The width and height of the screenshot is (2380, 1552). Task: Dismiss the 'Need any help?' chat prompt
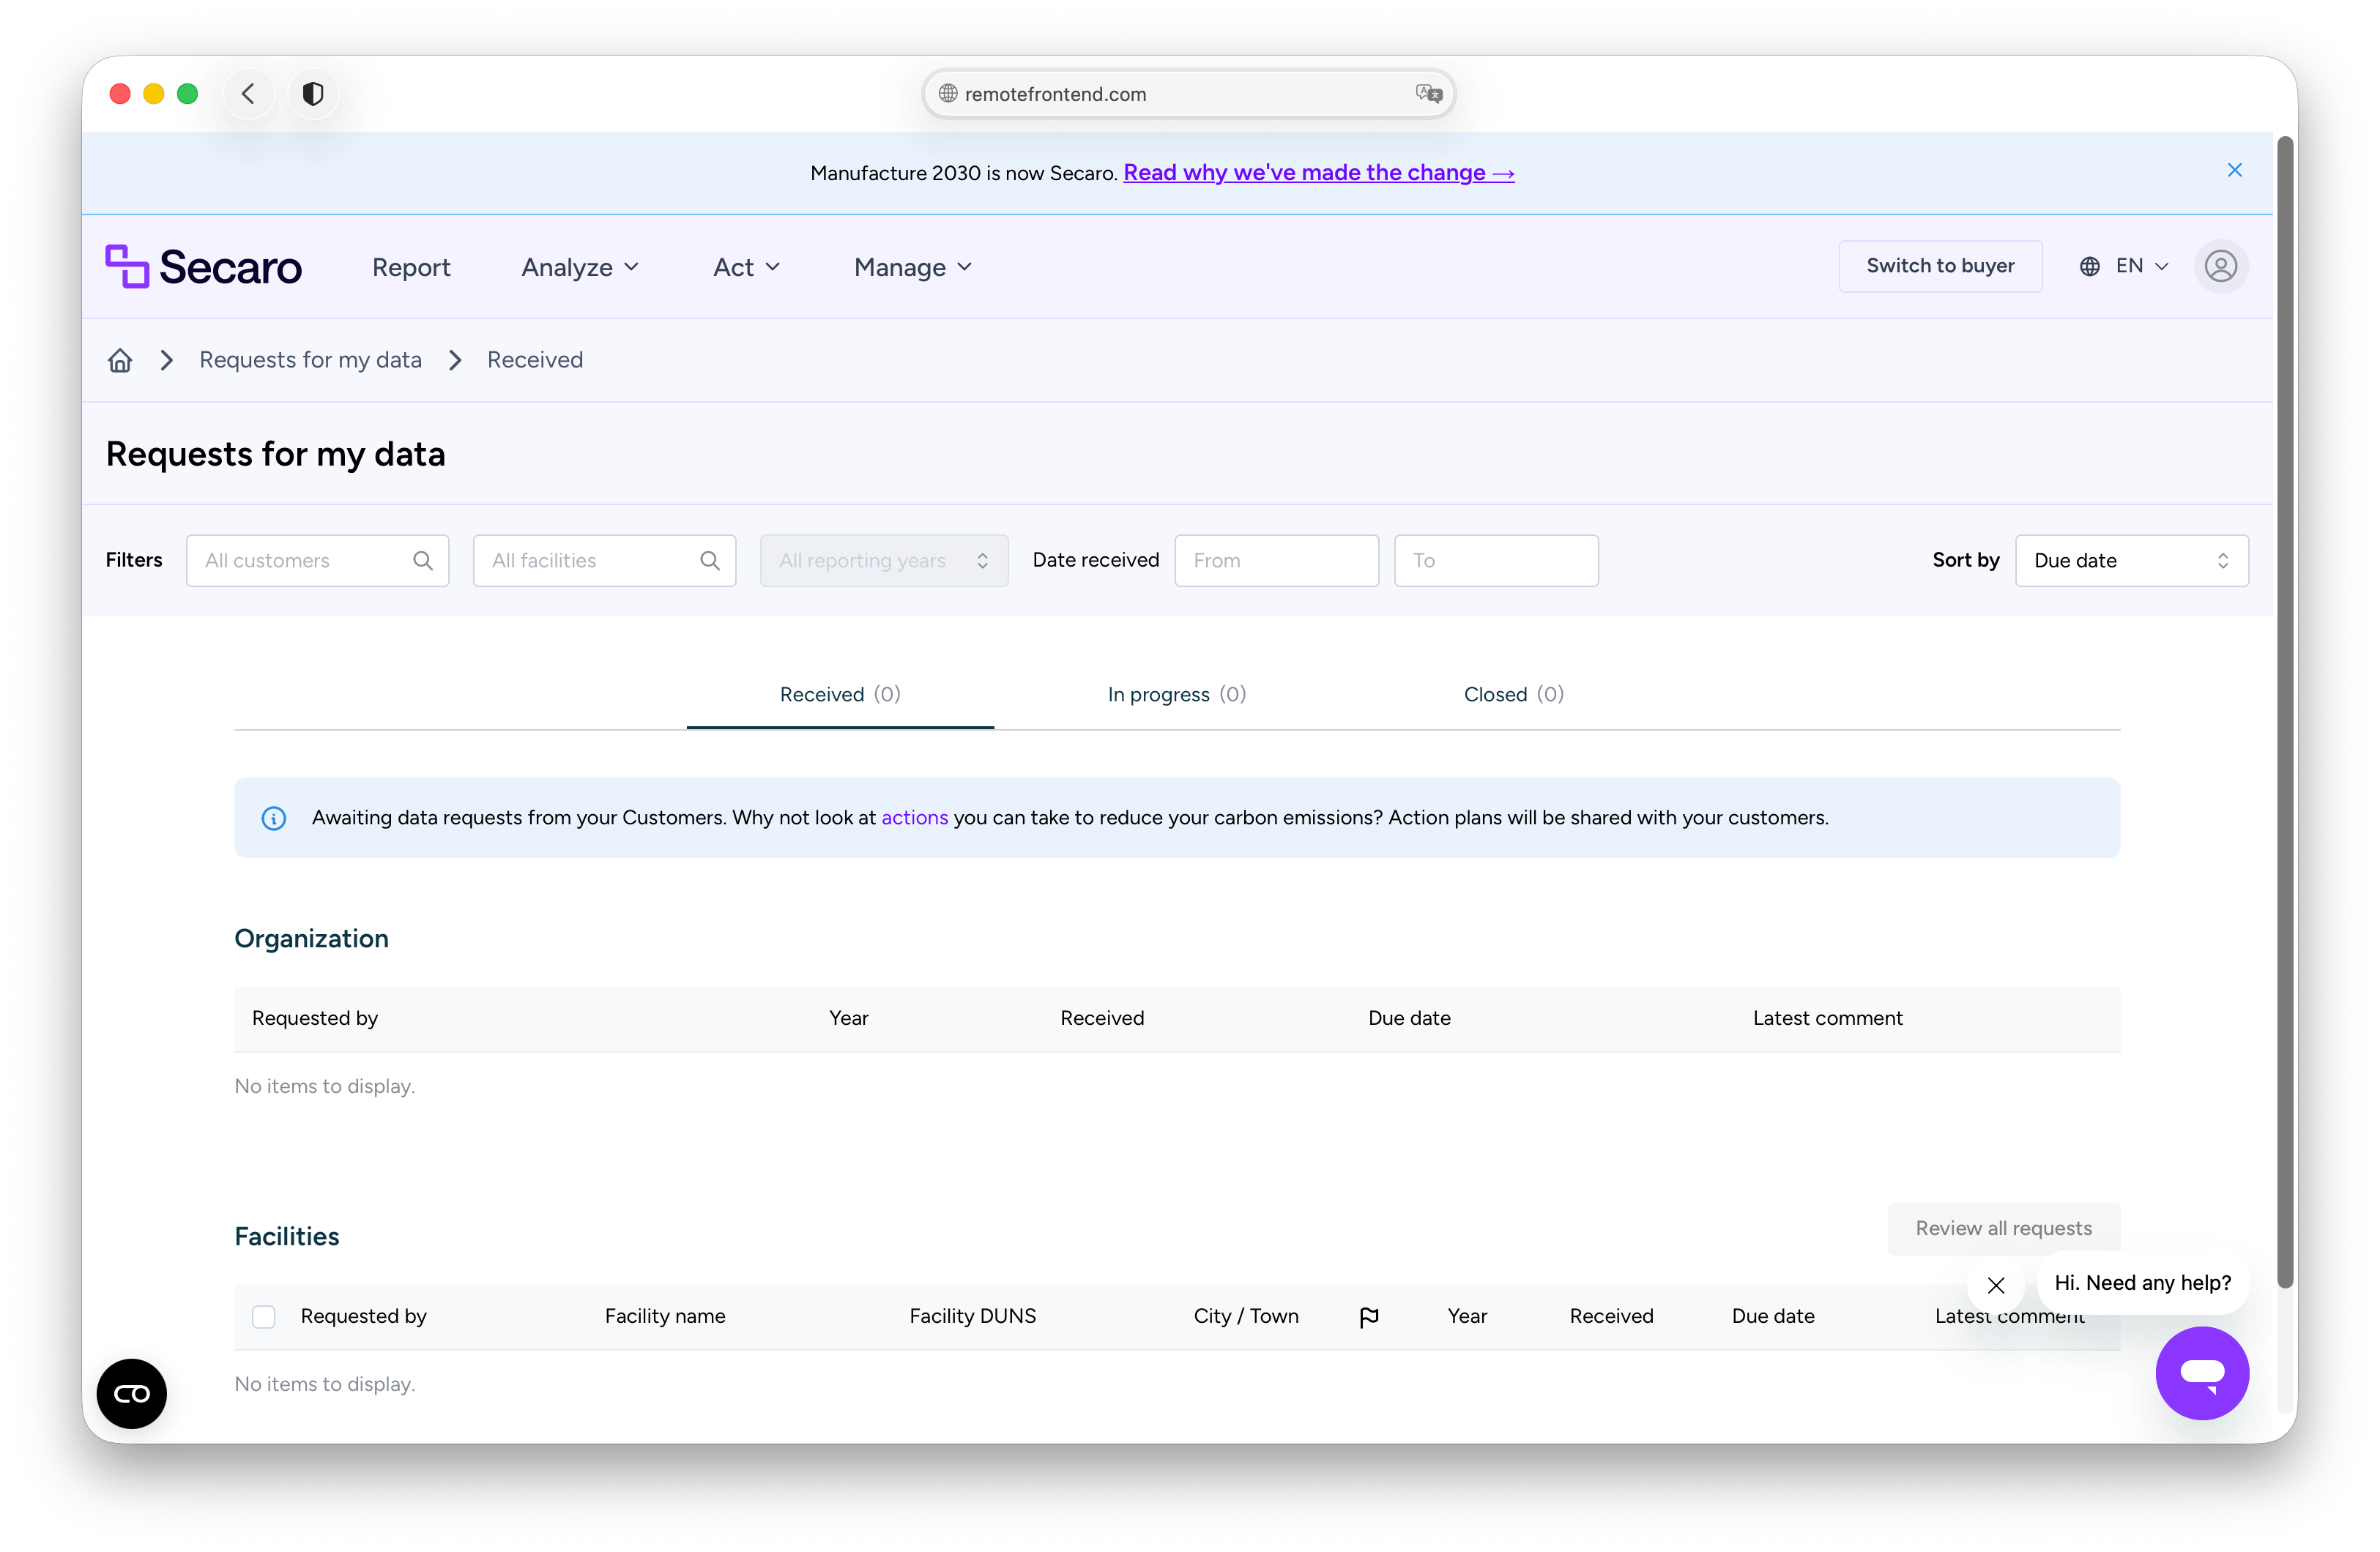pos(1995,1285)
